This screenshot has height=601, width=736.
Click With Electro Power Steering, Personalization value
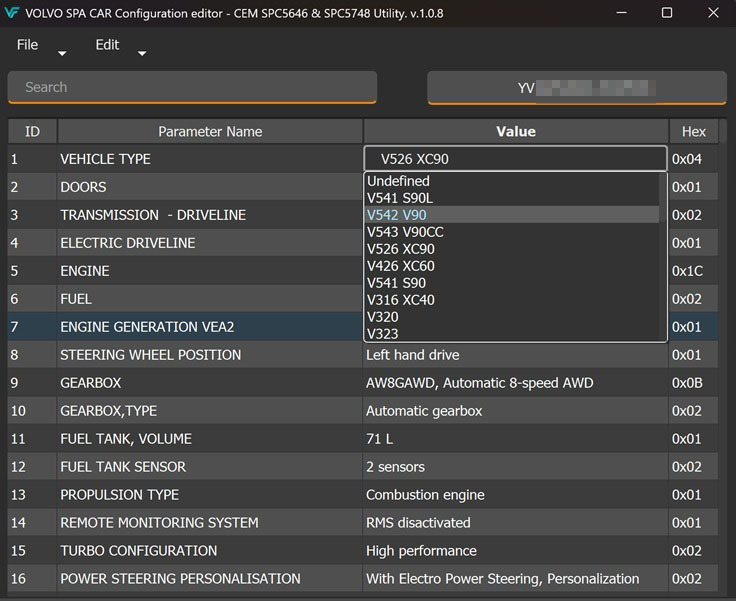click(x=515, y=578)
